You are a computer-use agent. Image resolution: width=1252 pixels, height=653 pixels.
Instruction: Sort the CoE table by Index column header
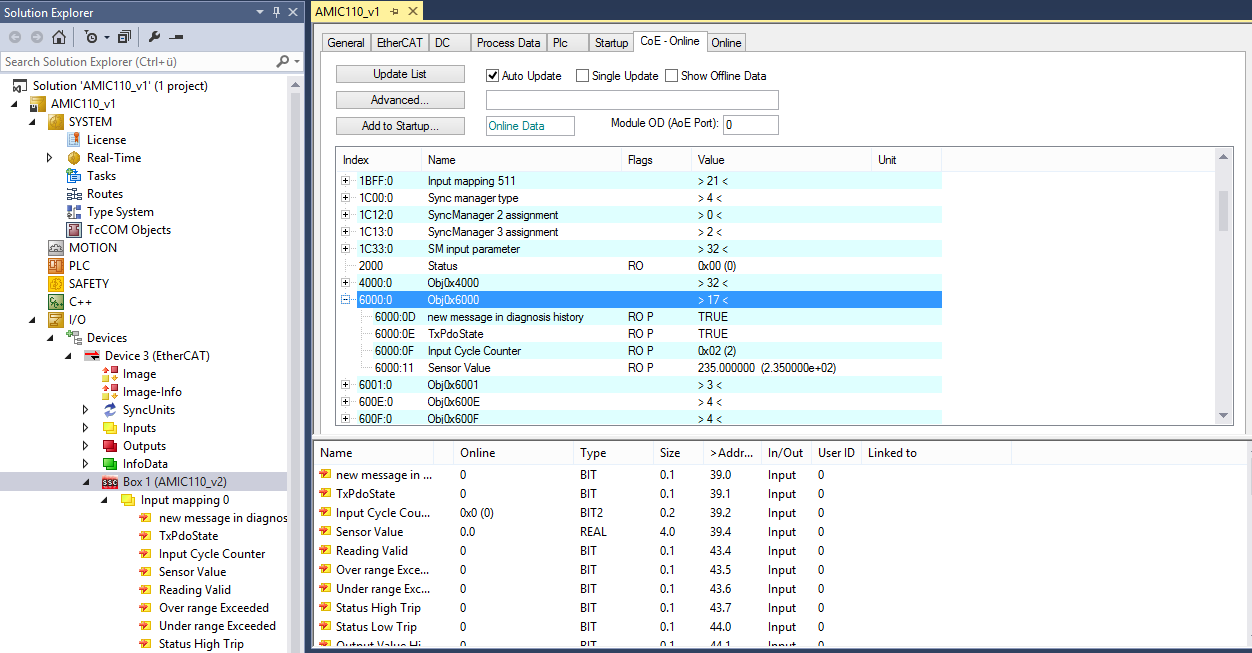pyautogui.click(x=379, y=160)
